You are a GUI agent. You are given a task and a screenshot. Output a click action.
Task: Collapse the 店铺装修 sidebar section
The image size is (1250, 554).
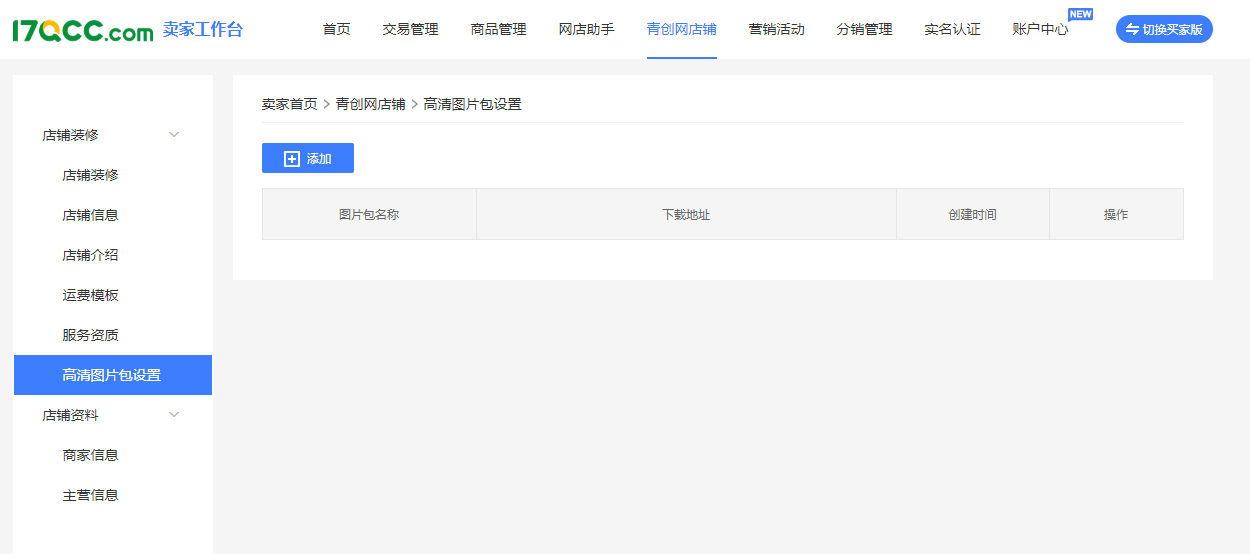[x=173, y=135]
